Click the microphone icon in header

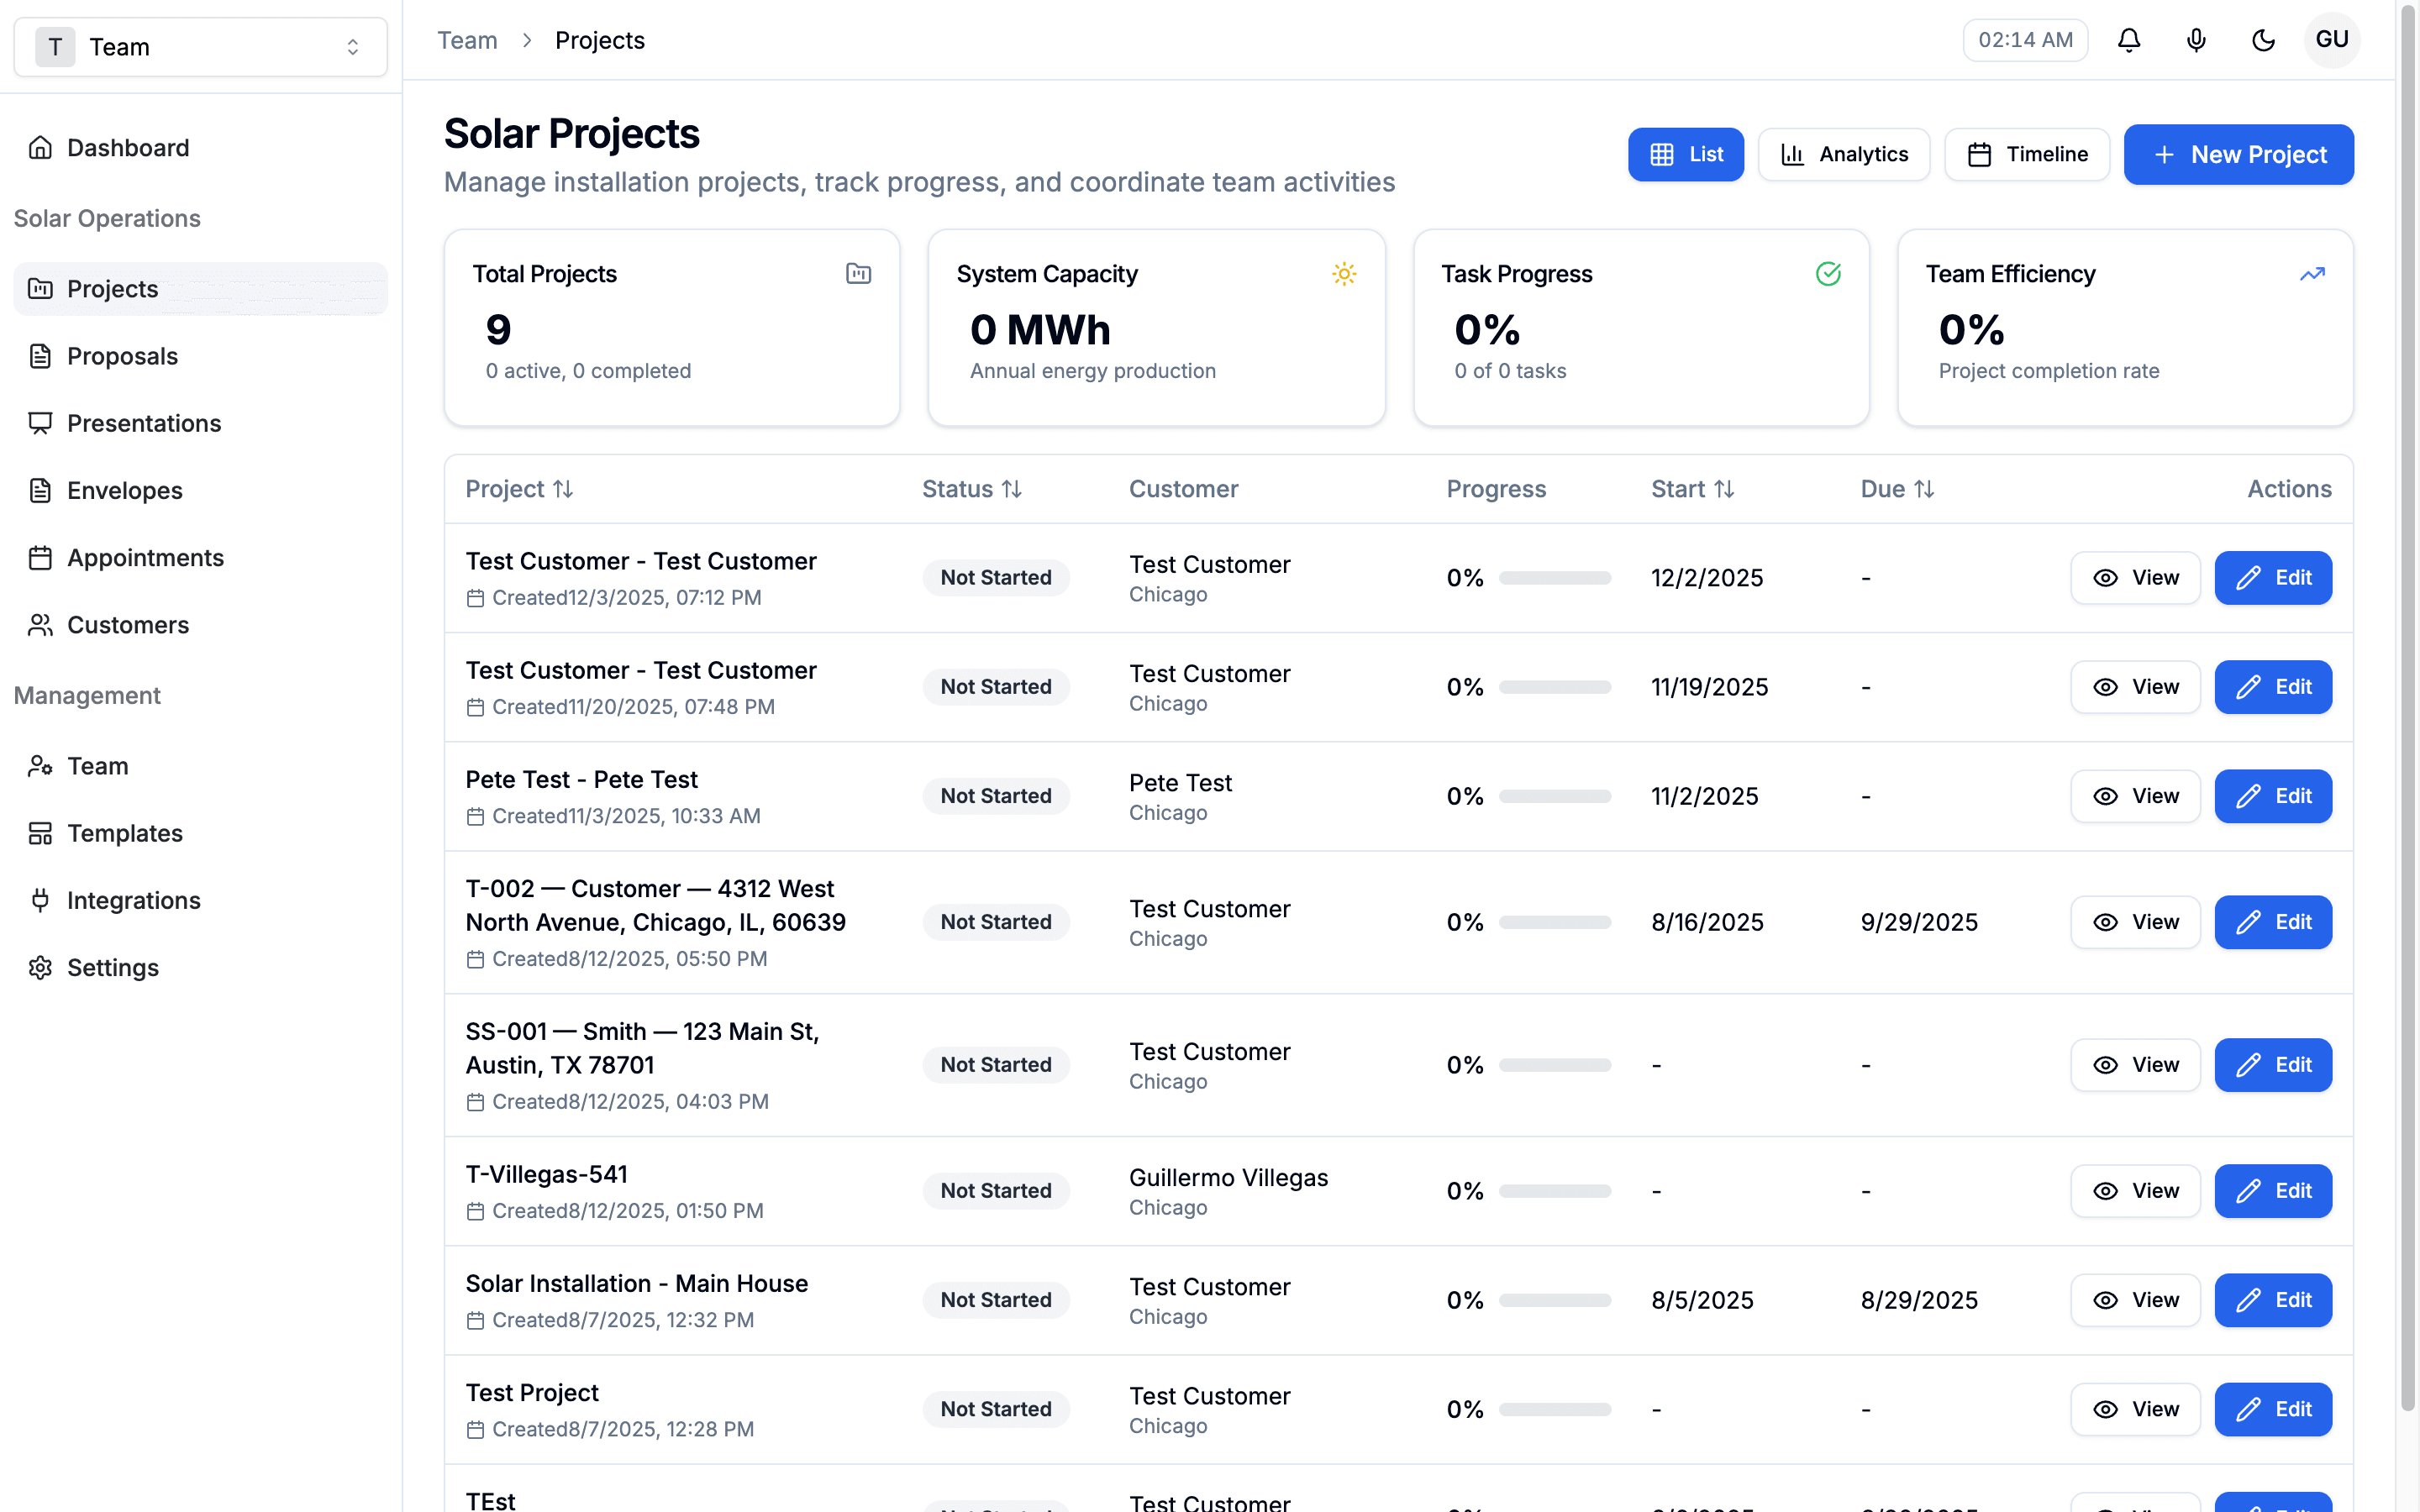pos(2196,40)
